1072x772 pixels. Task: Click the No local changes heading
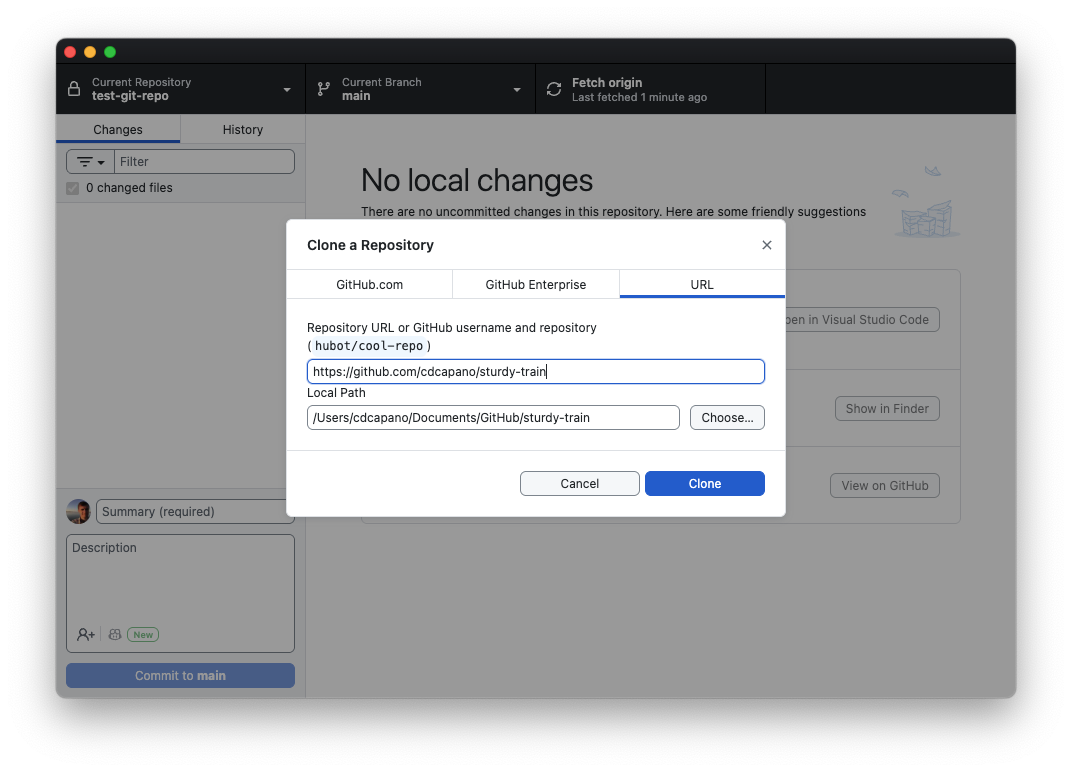477,181
